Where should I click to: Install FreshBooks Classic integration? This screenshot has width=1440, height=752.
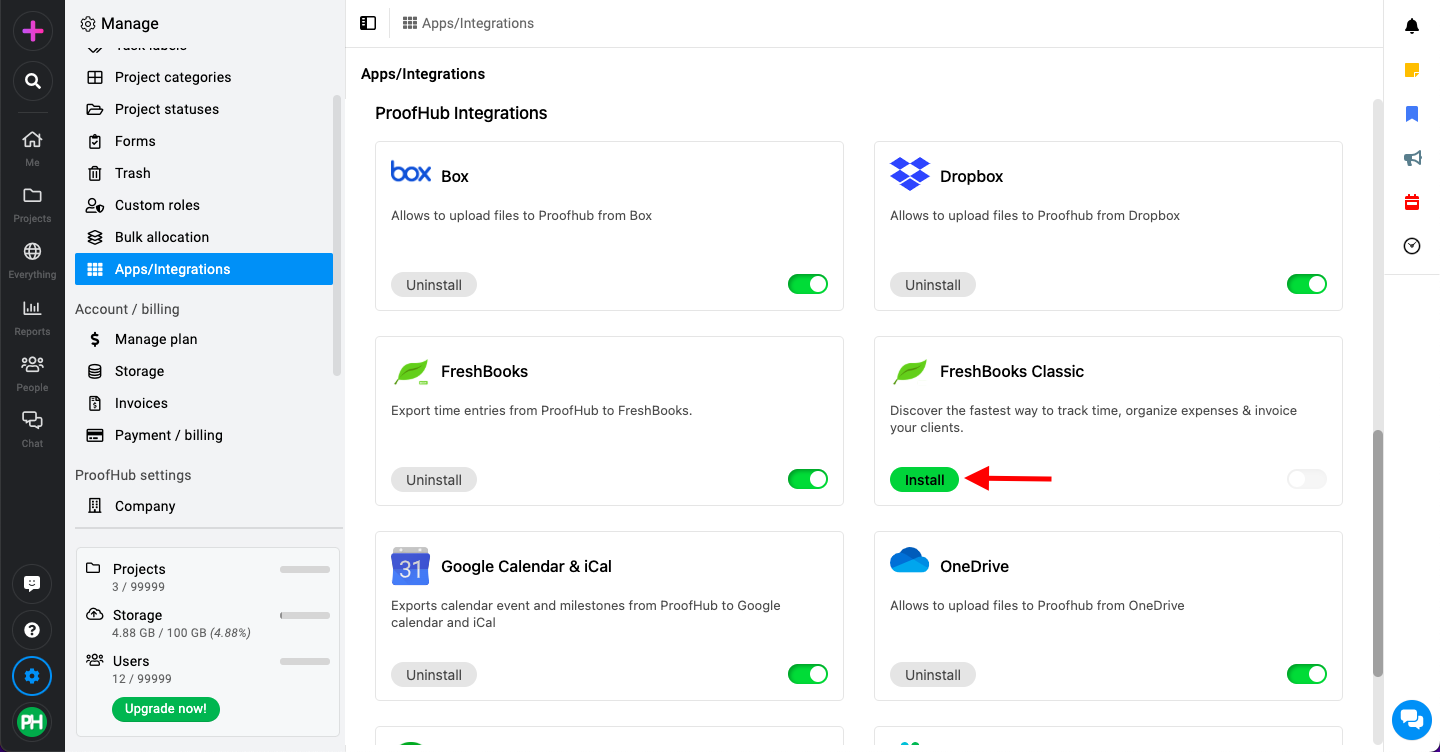[924, 480]
